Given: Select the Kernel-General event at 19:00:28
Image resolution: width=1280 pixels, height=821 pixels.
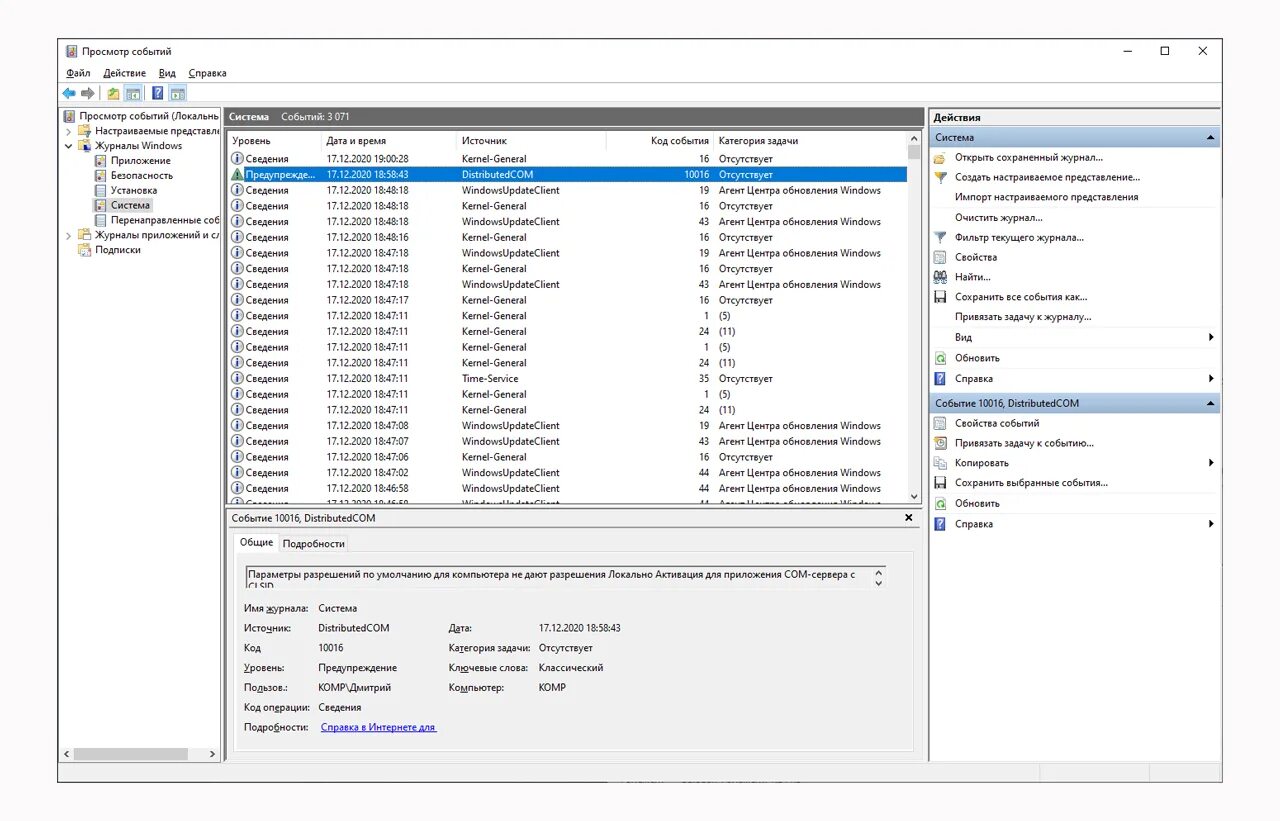Looking at the screenshot, I should (567, 159).
